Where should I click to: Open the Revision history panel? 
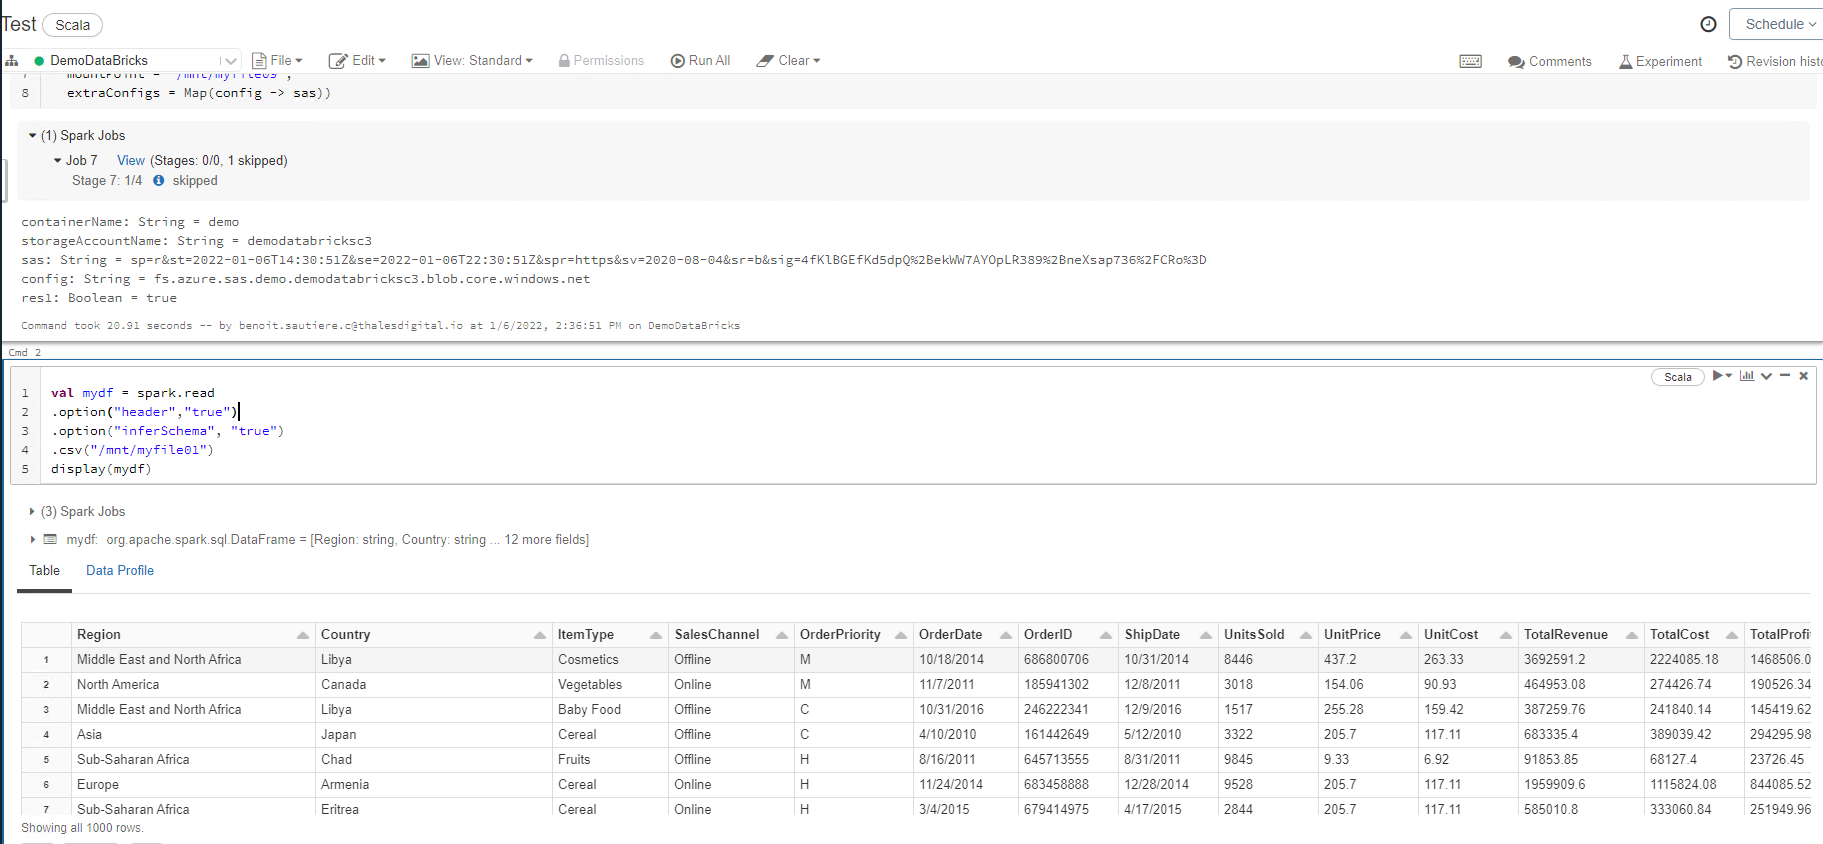tap(1775, 61)
